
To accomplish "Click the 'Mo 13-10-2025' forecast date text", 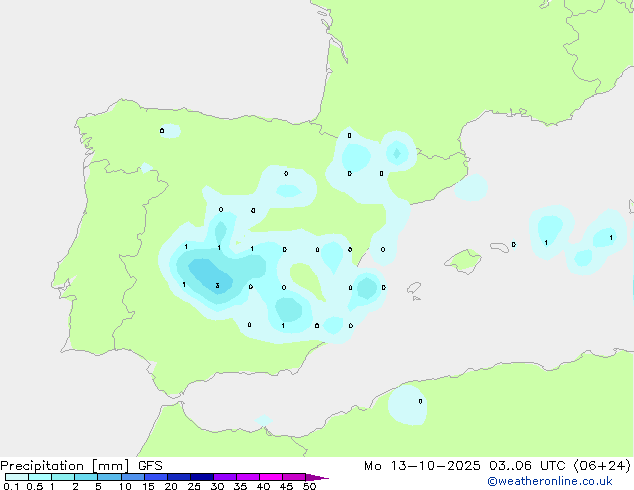I will coord(422,466).
